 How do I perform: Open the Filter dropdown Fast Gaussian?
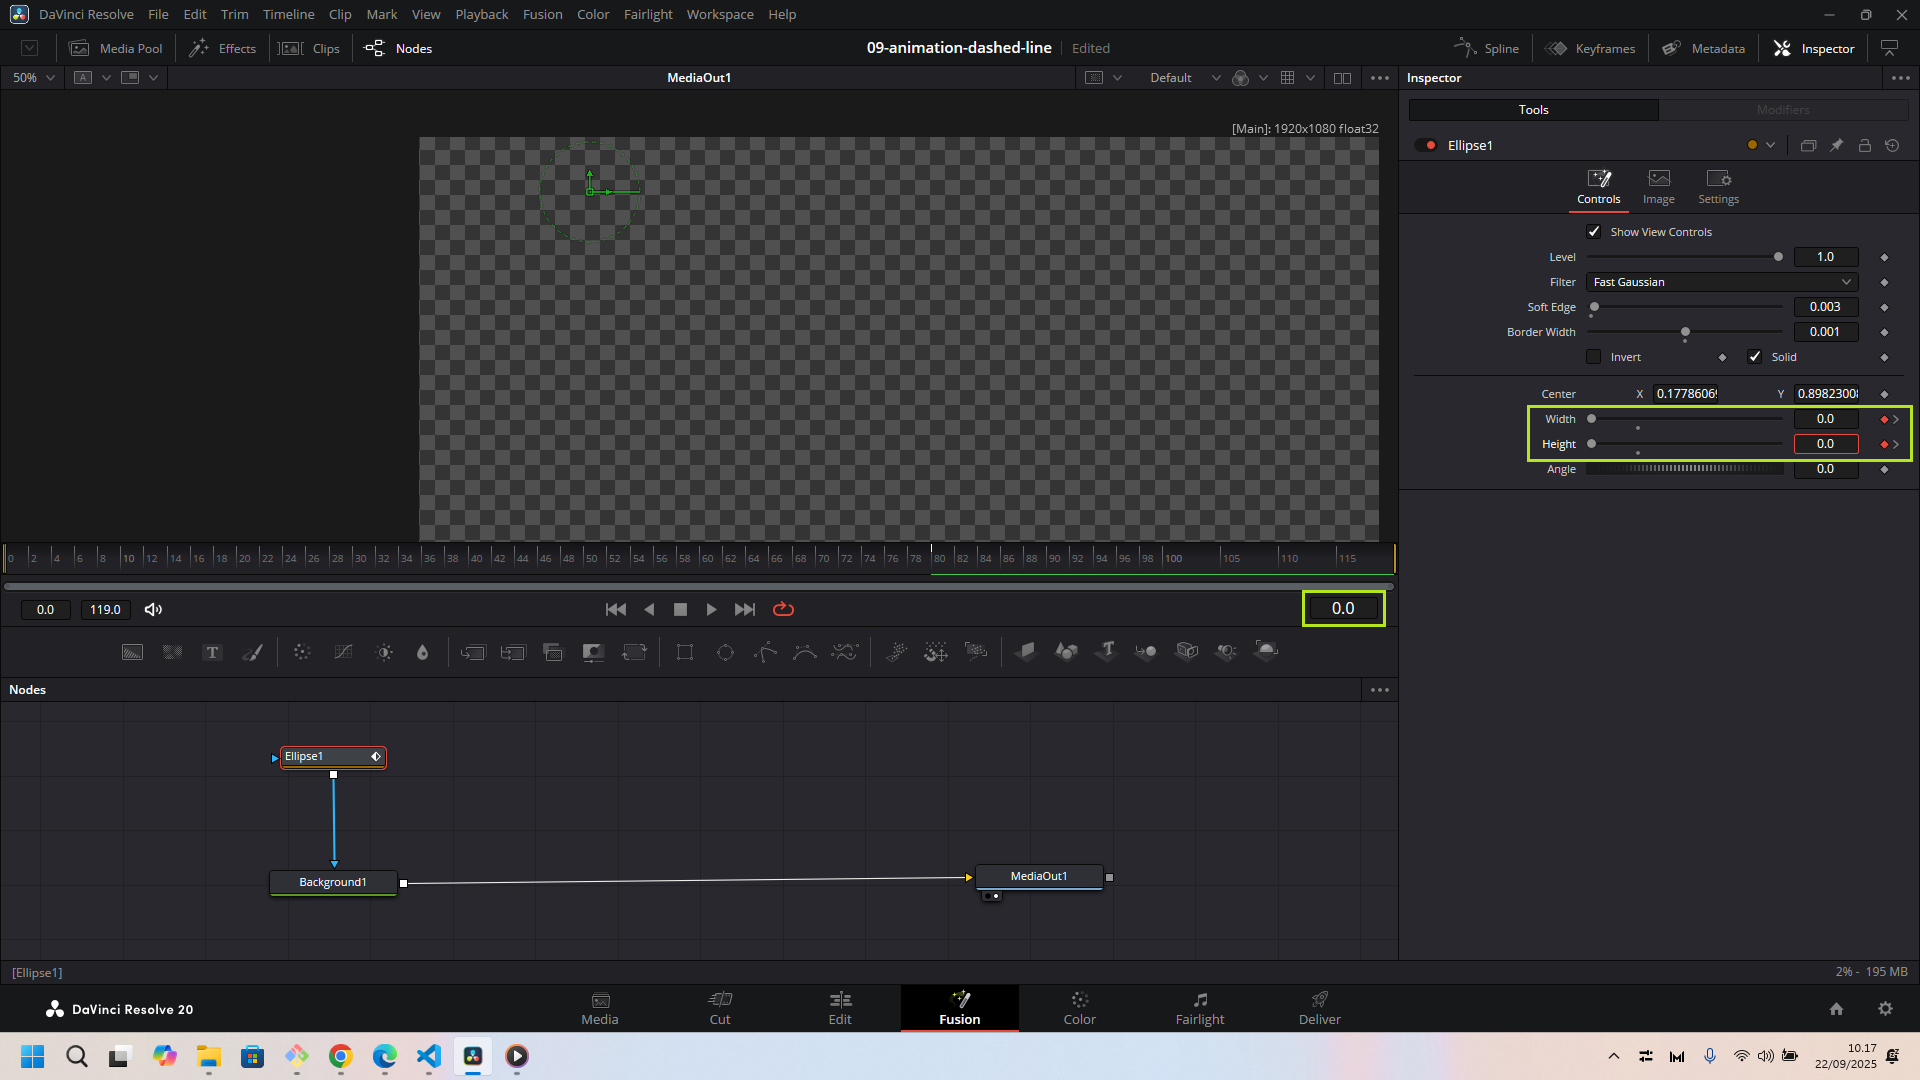click(x=1721, y=282)
